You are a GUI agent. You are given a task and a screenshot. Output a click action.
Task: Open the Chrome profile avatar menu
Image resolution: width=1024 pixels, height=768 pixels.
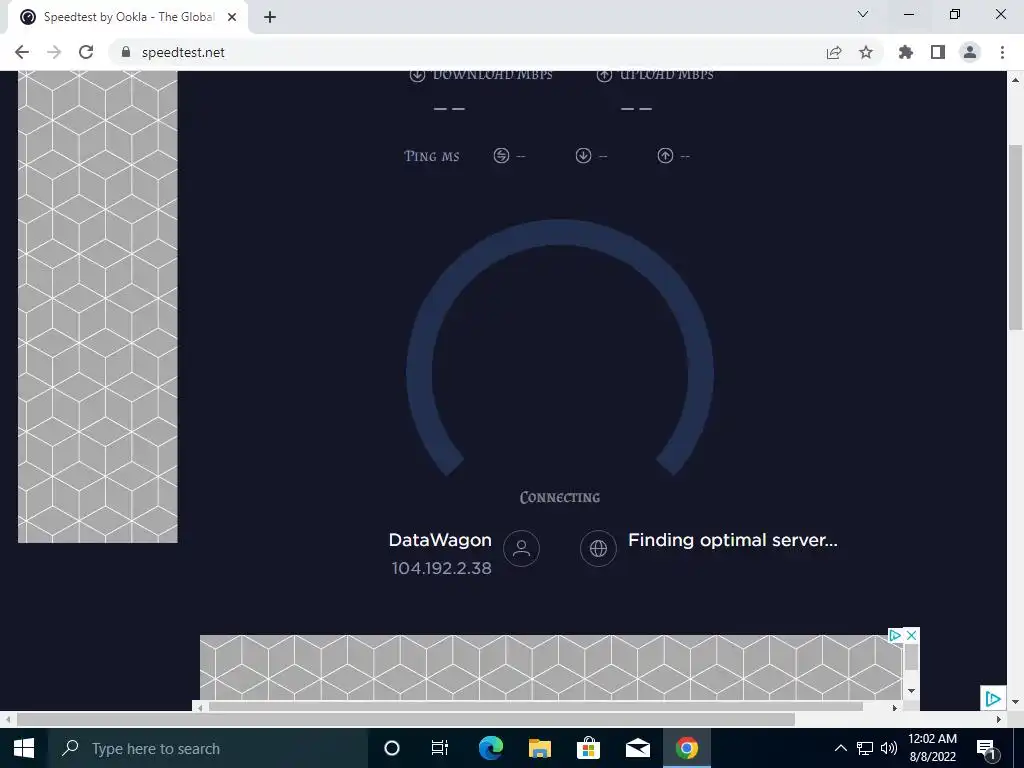[x=970, y=52]
